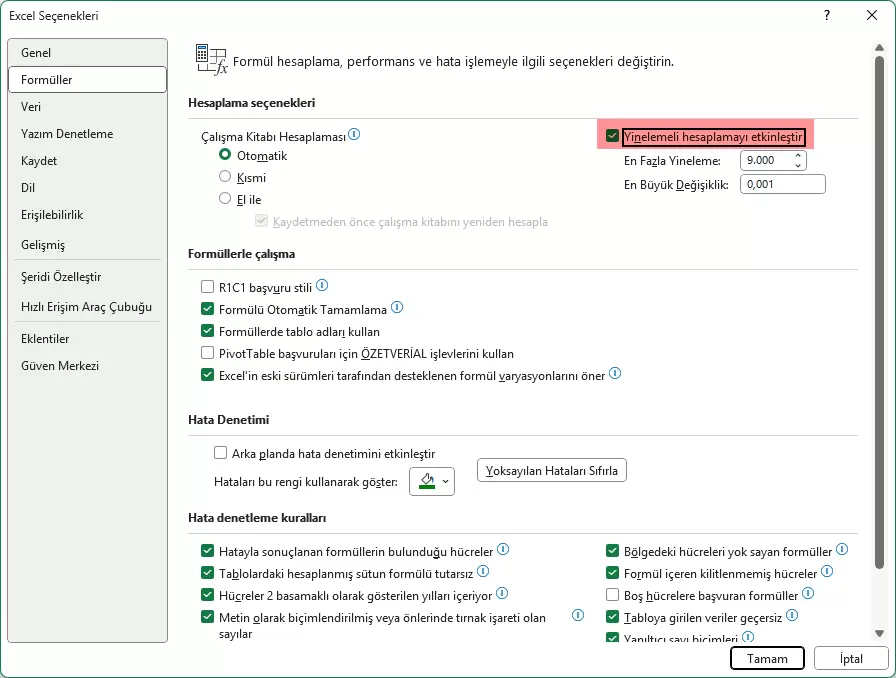This screenshot has width=896, height=678.
Task: Open the Gelişmiş category
Action: pos(43,245)
